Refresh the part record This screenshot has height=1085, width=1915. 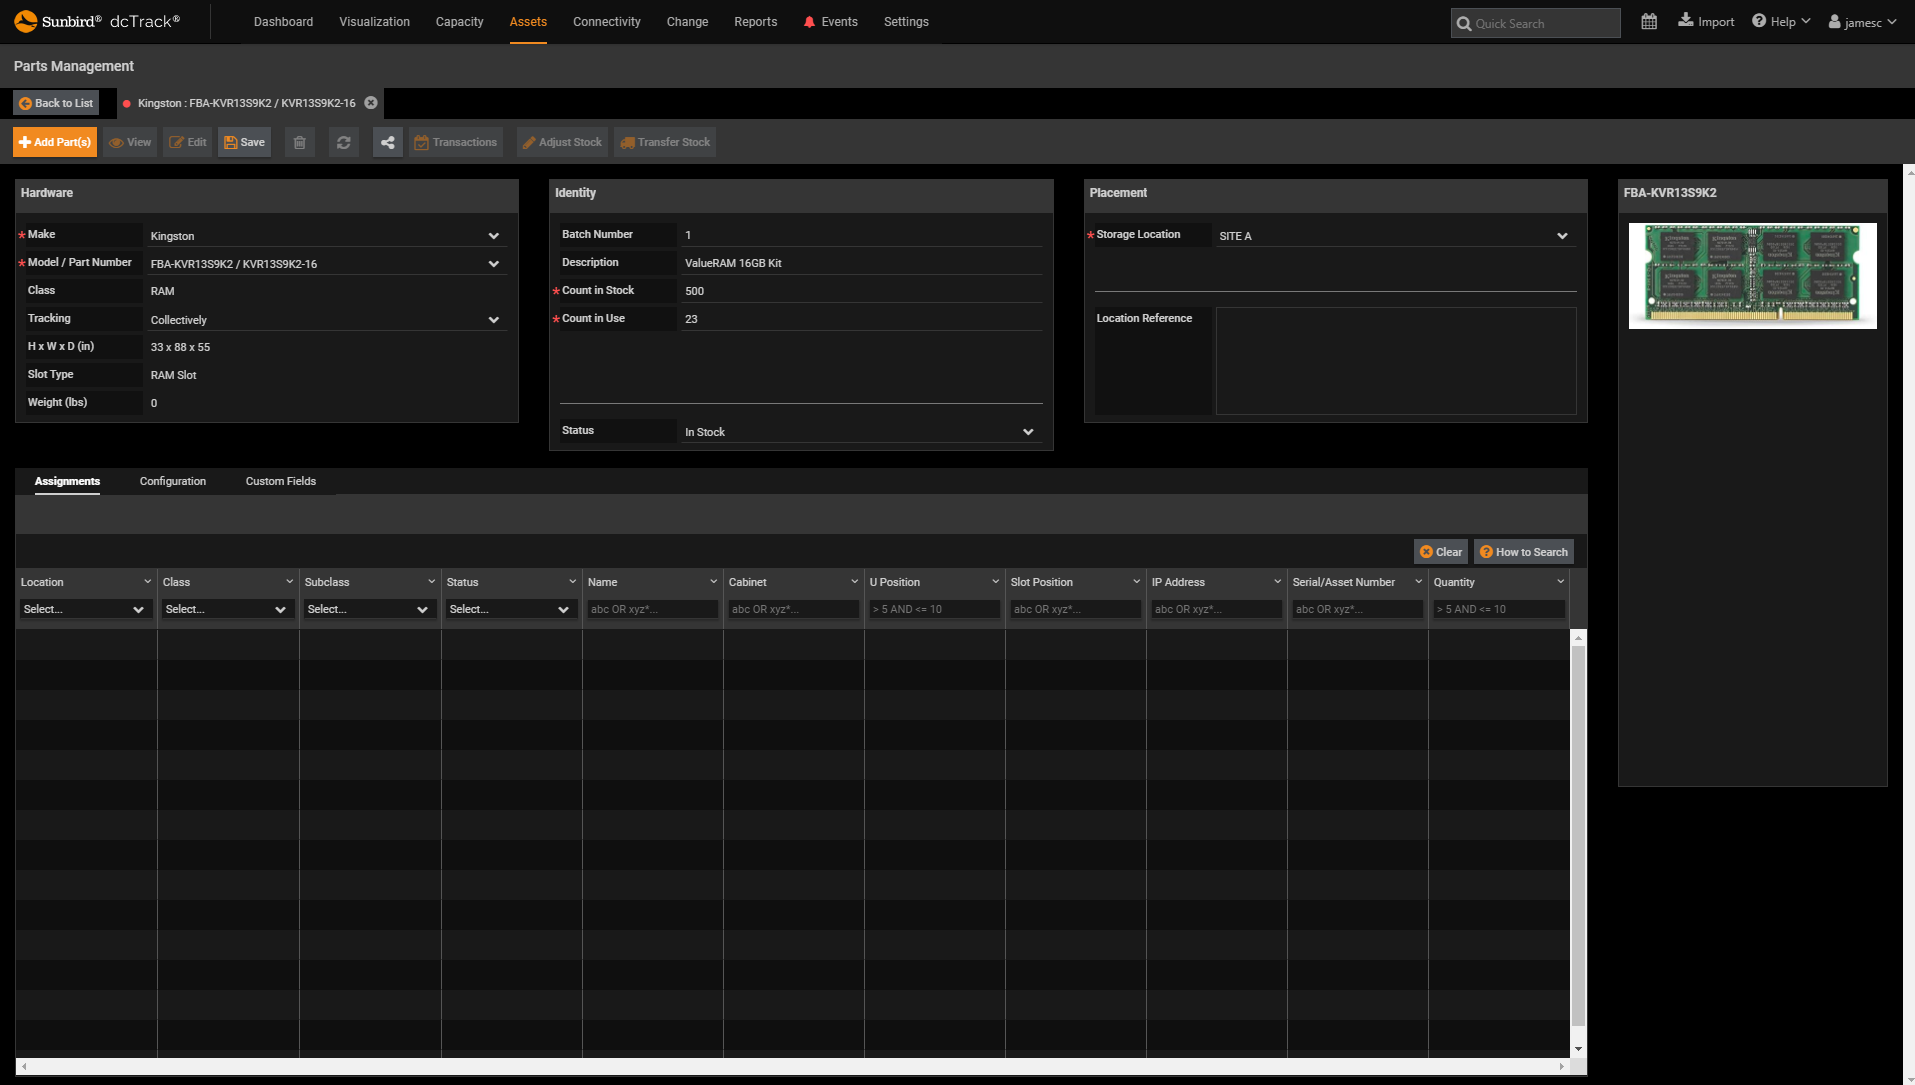[x=343, y=141]
